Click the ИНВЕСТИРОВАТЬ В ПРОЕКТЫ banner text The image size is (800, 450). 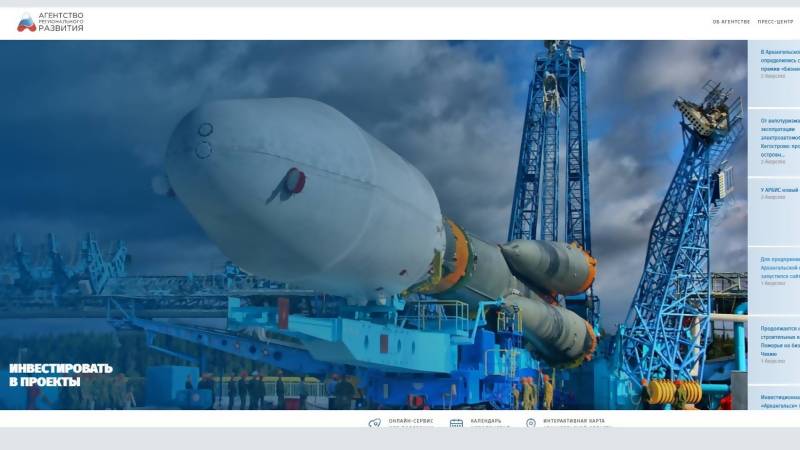(x=61, y=375)
